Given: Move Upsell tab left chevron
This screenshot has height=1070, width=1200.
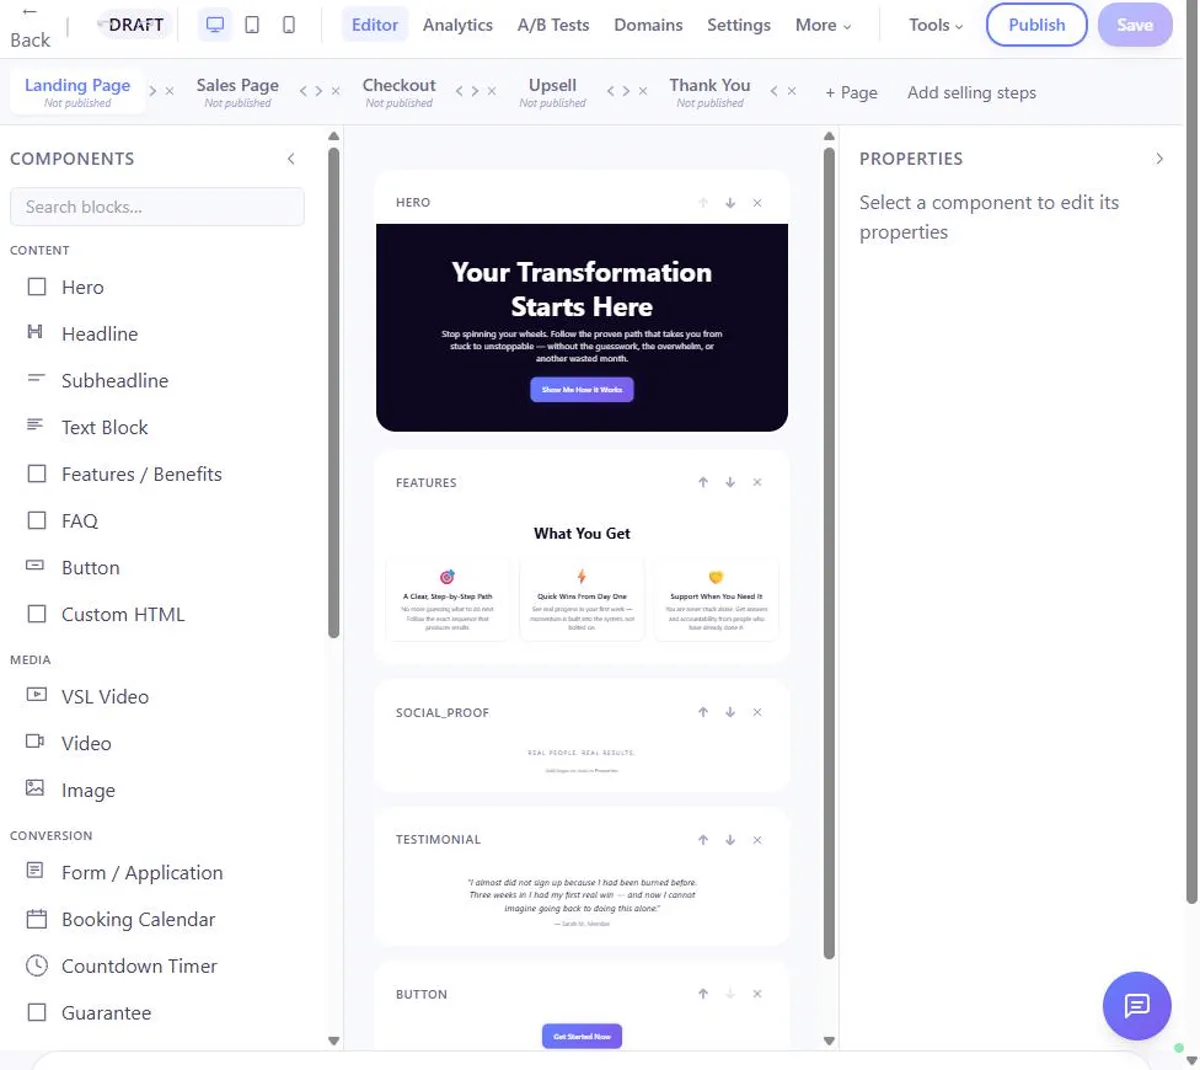Looking at the screenshot, I should pos(610,91).
